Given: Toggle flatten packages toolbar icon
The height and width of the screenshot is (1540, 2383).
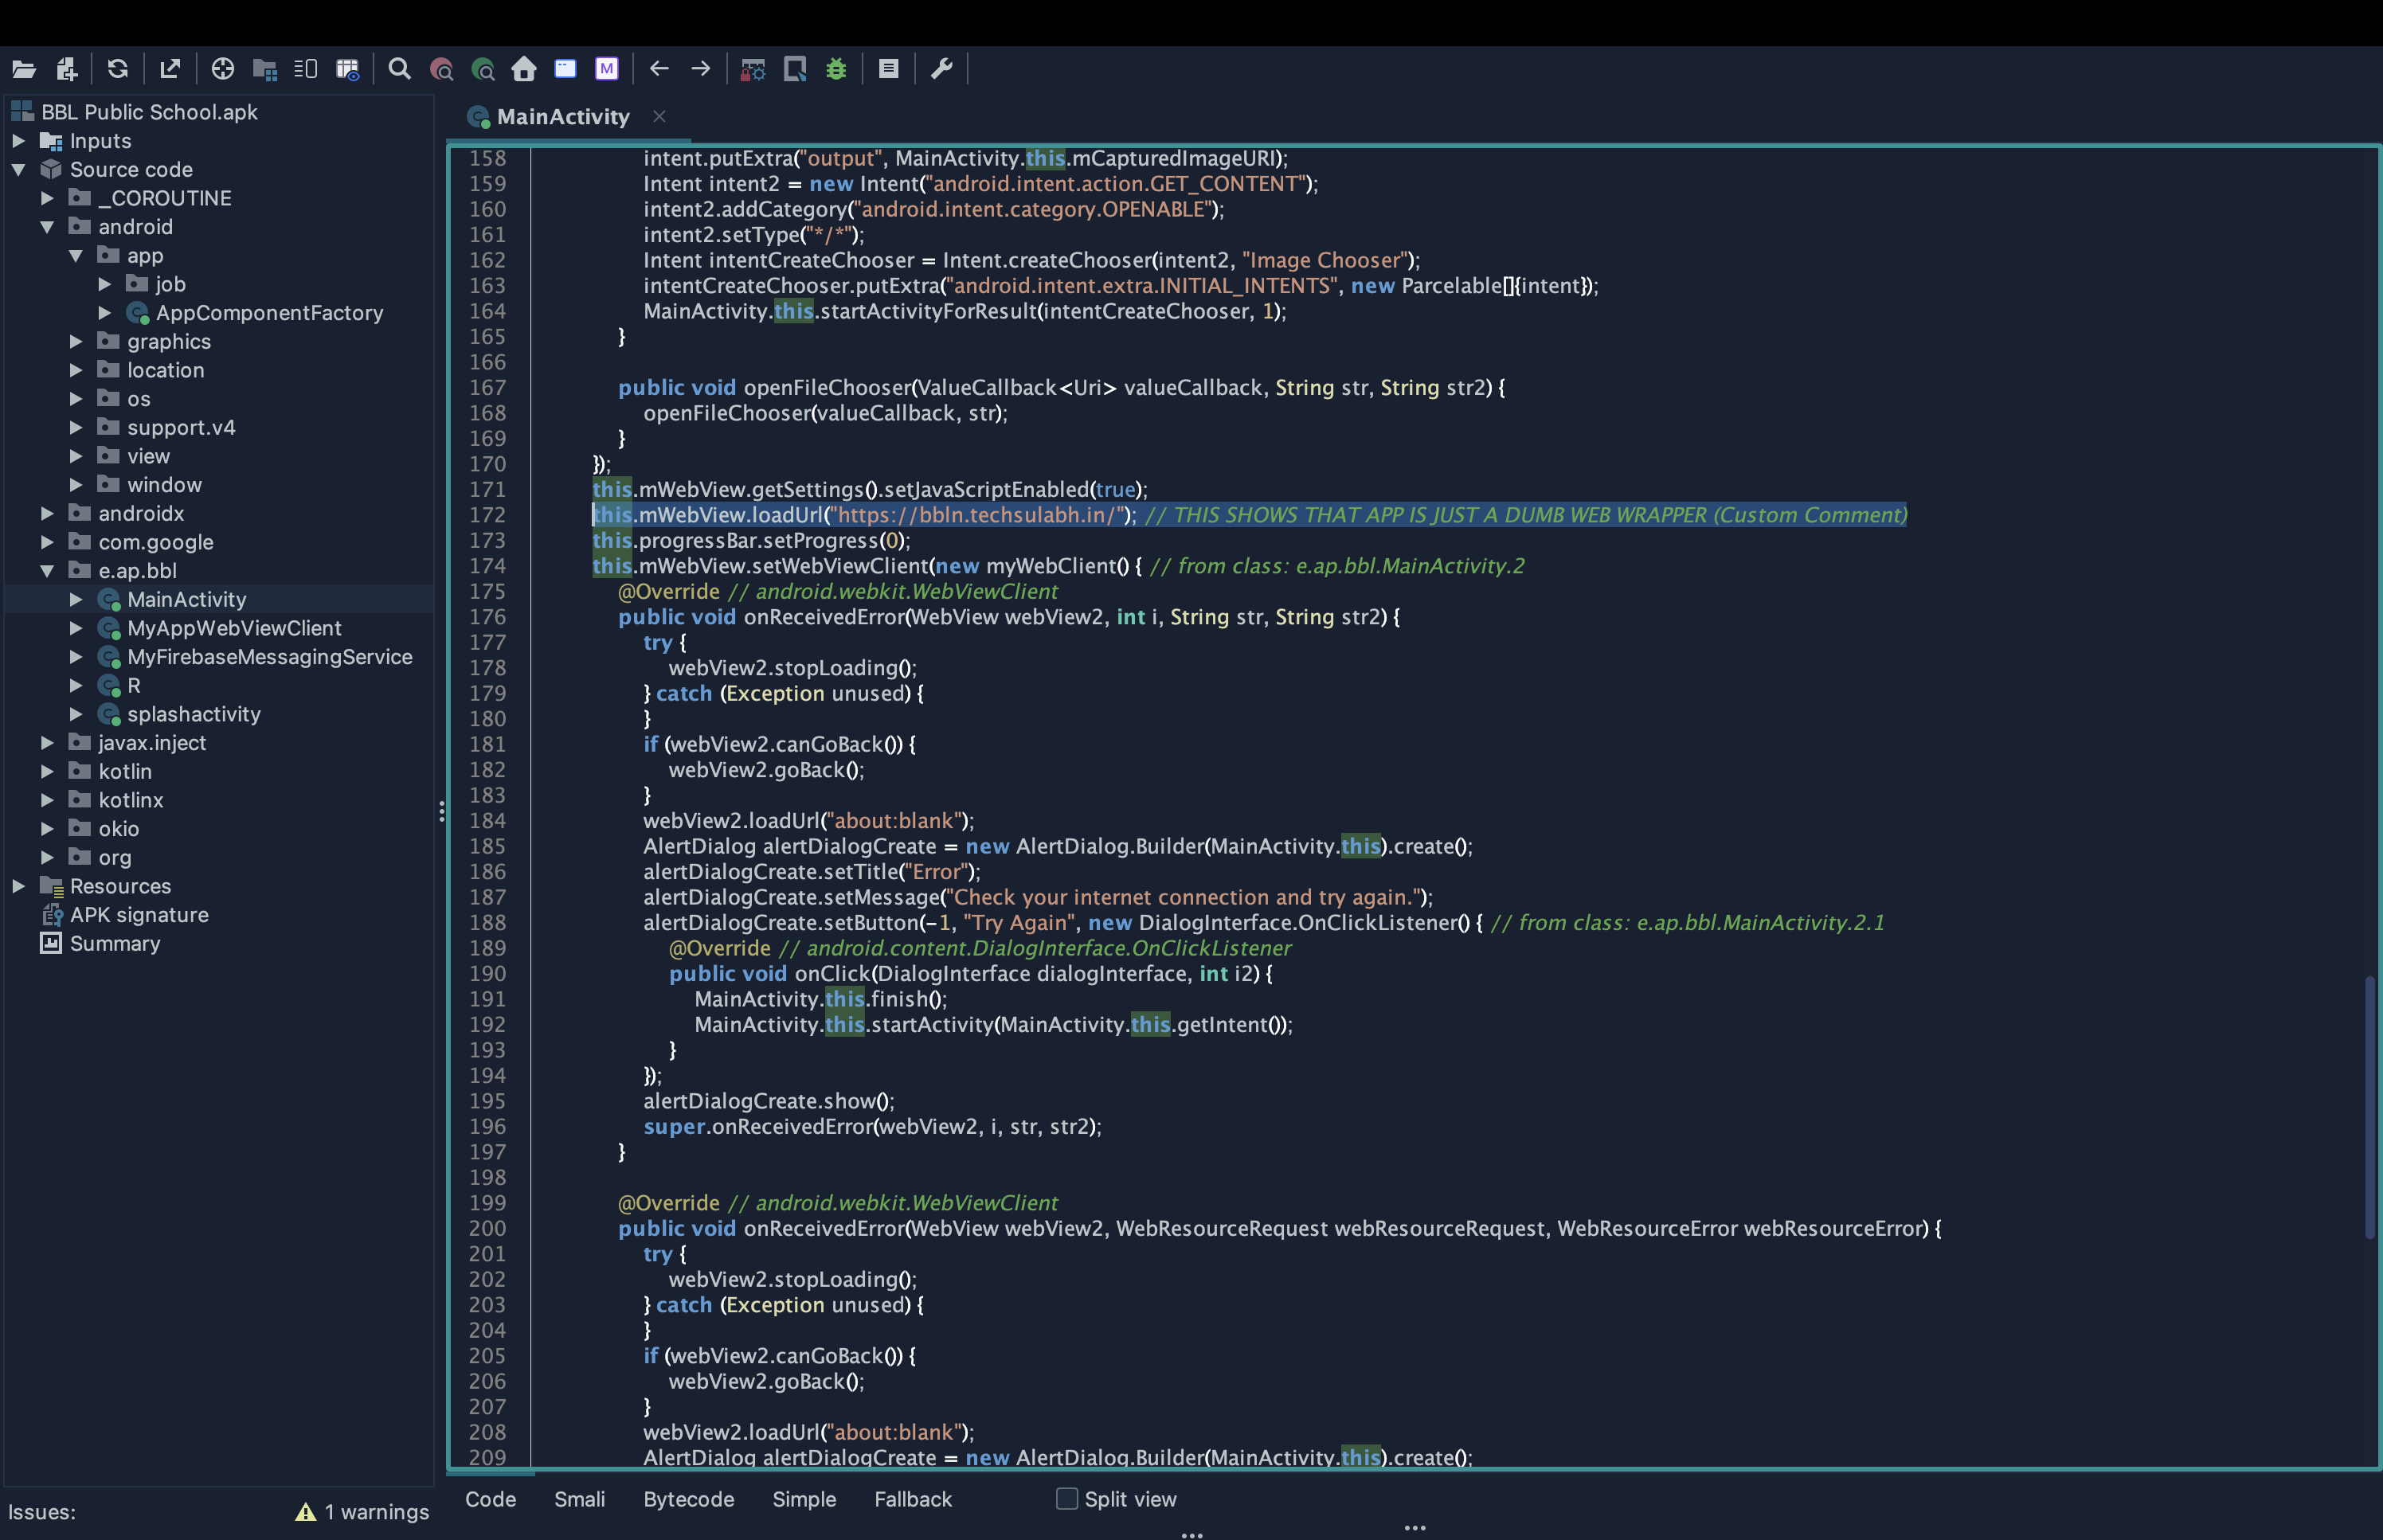Looking at the screenshot, I should tap(265, 69).
